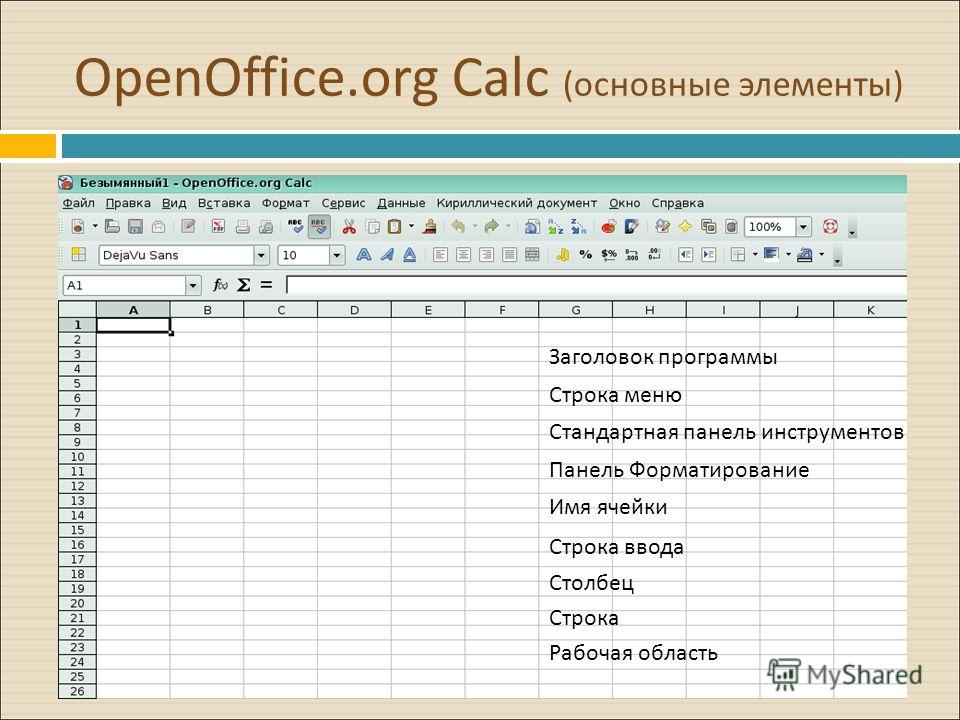Screen dimensions: 960x720
Task: Click the Open file folder icon
Action: tap(112, 227)
